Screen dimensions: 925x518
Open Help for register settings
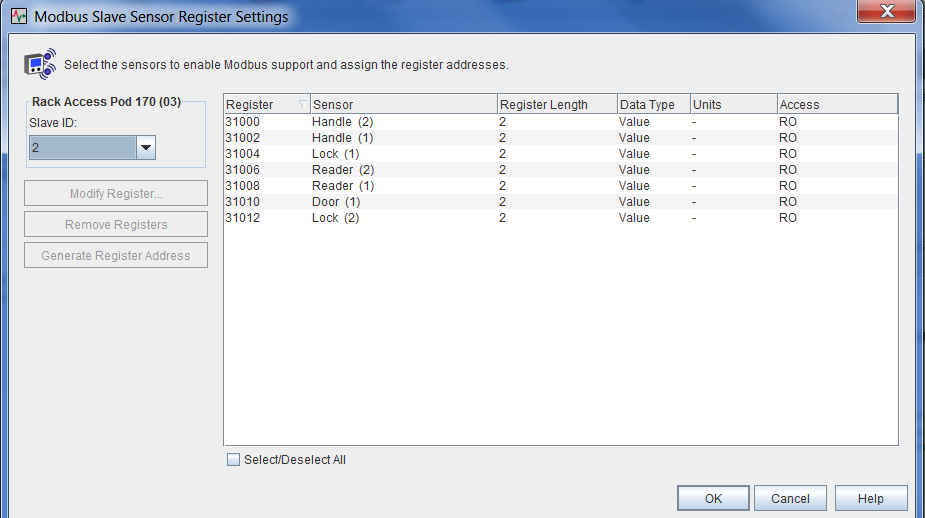871,499
